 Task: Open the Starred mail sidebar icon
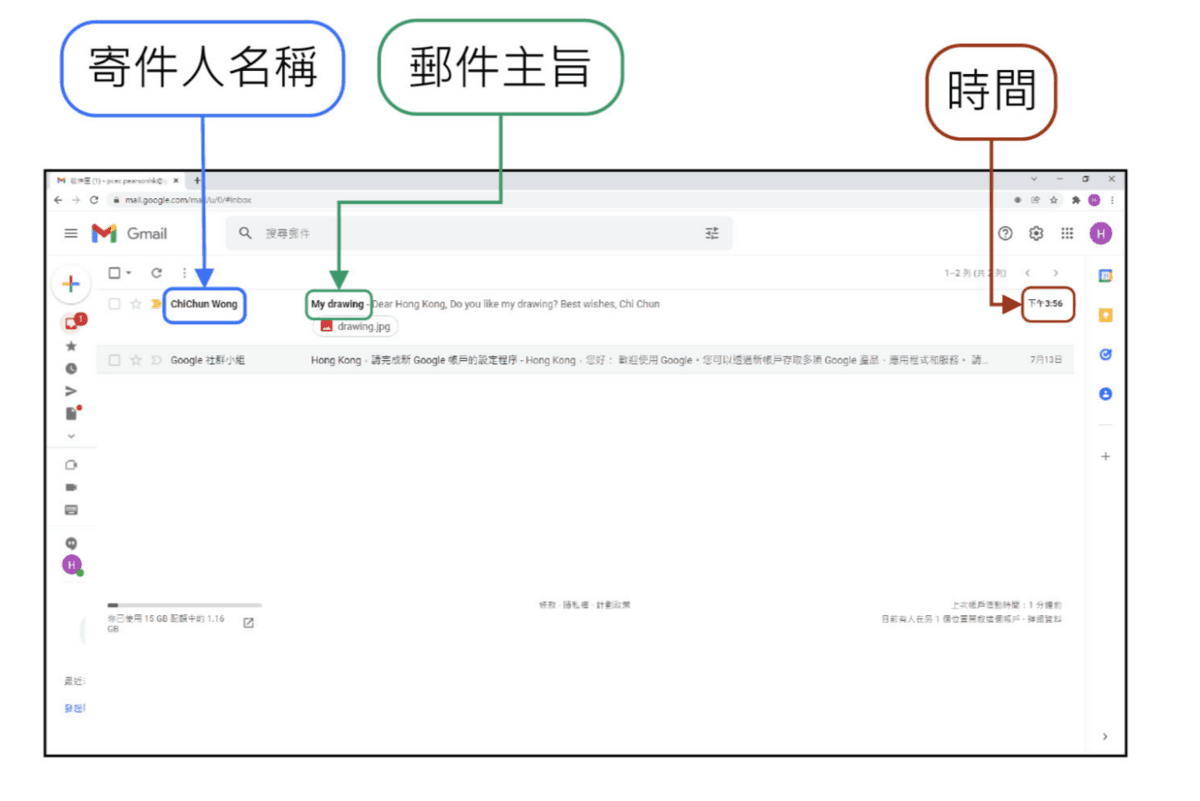pyautogui.click(x=71, y=346)
